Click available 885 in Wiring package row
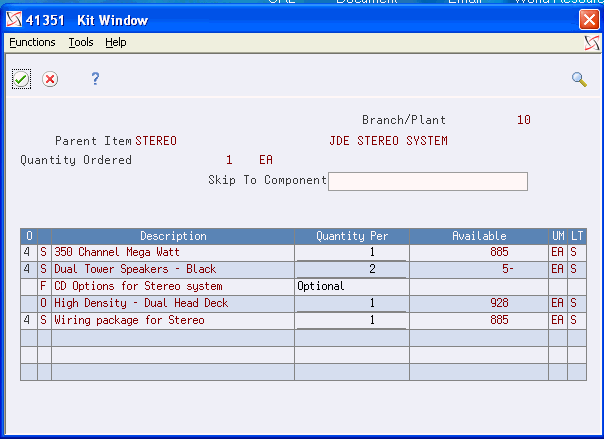 tap(499, 320)
